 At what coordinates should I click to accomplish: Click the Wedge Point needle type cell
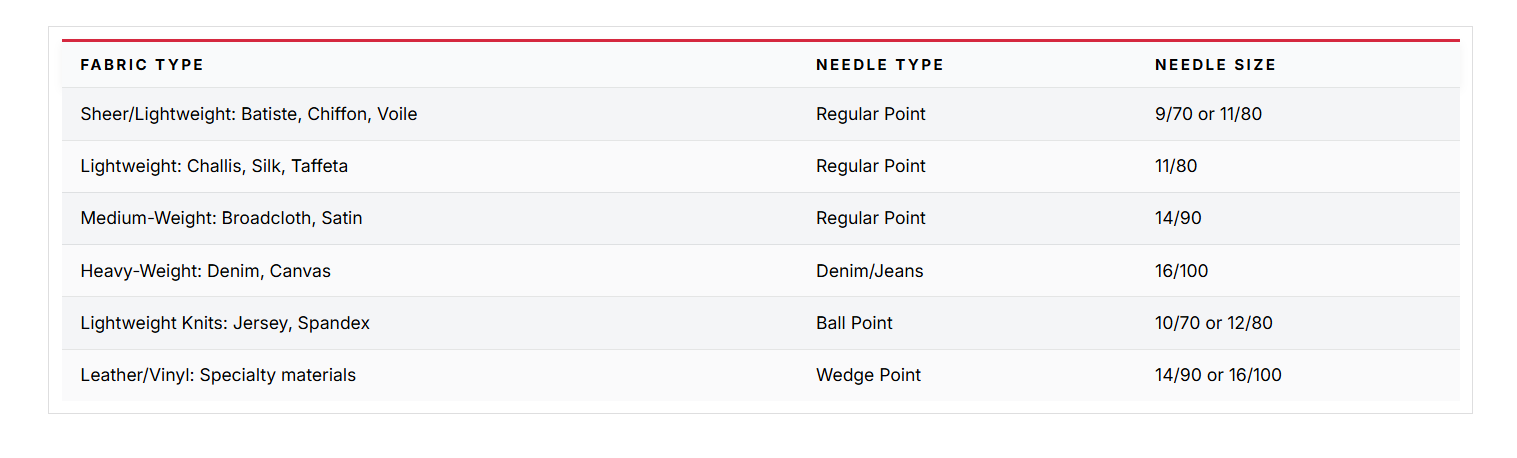tap(868, 375)
